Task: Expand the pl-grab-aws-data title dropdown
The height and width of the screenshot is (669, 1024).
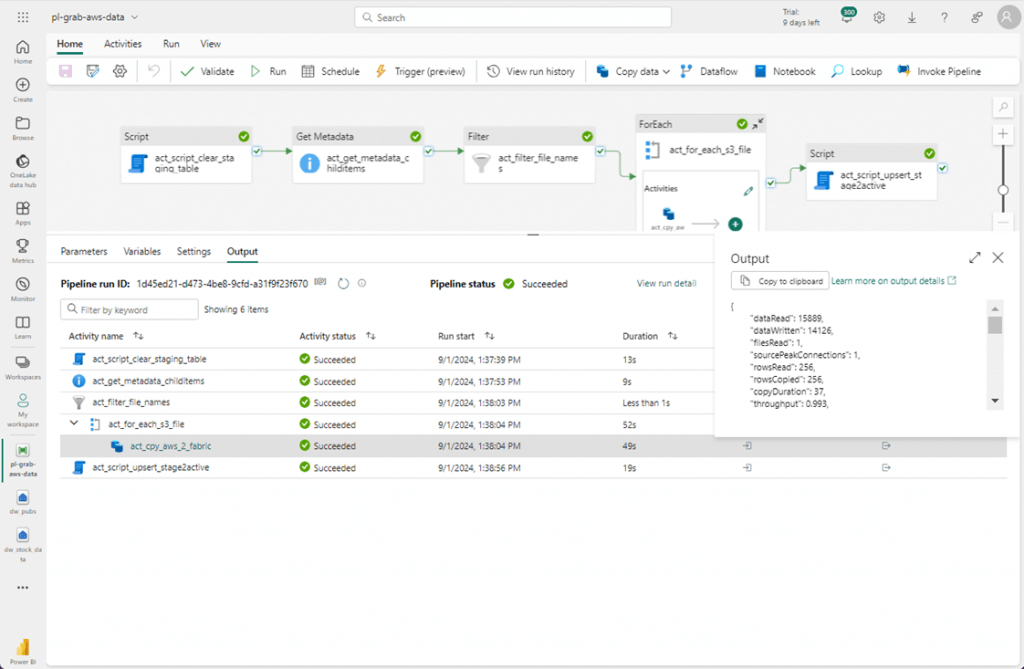Action: click(x=135, y=17)
